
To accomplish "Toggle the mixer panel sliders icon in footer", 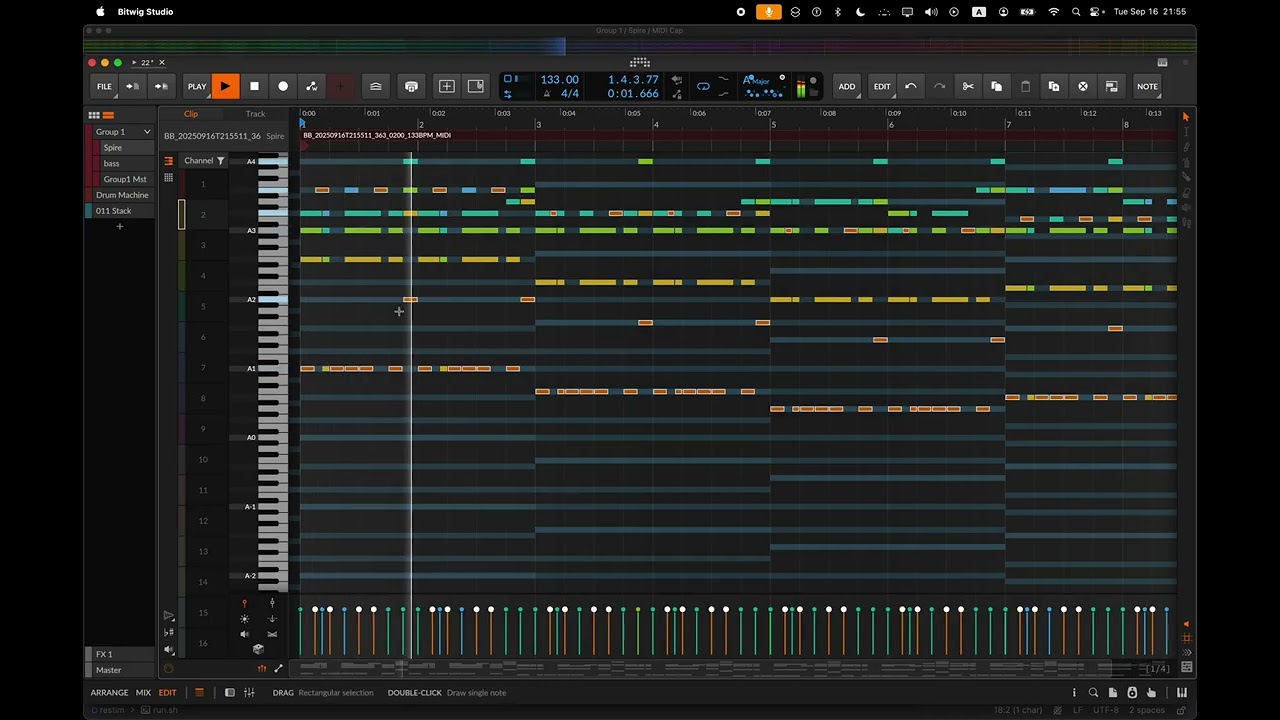I will click(x=249, y=692).
